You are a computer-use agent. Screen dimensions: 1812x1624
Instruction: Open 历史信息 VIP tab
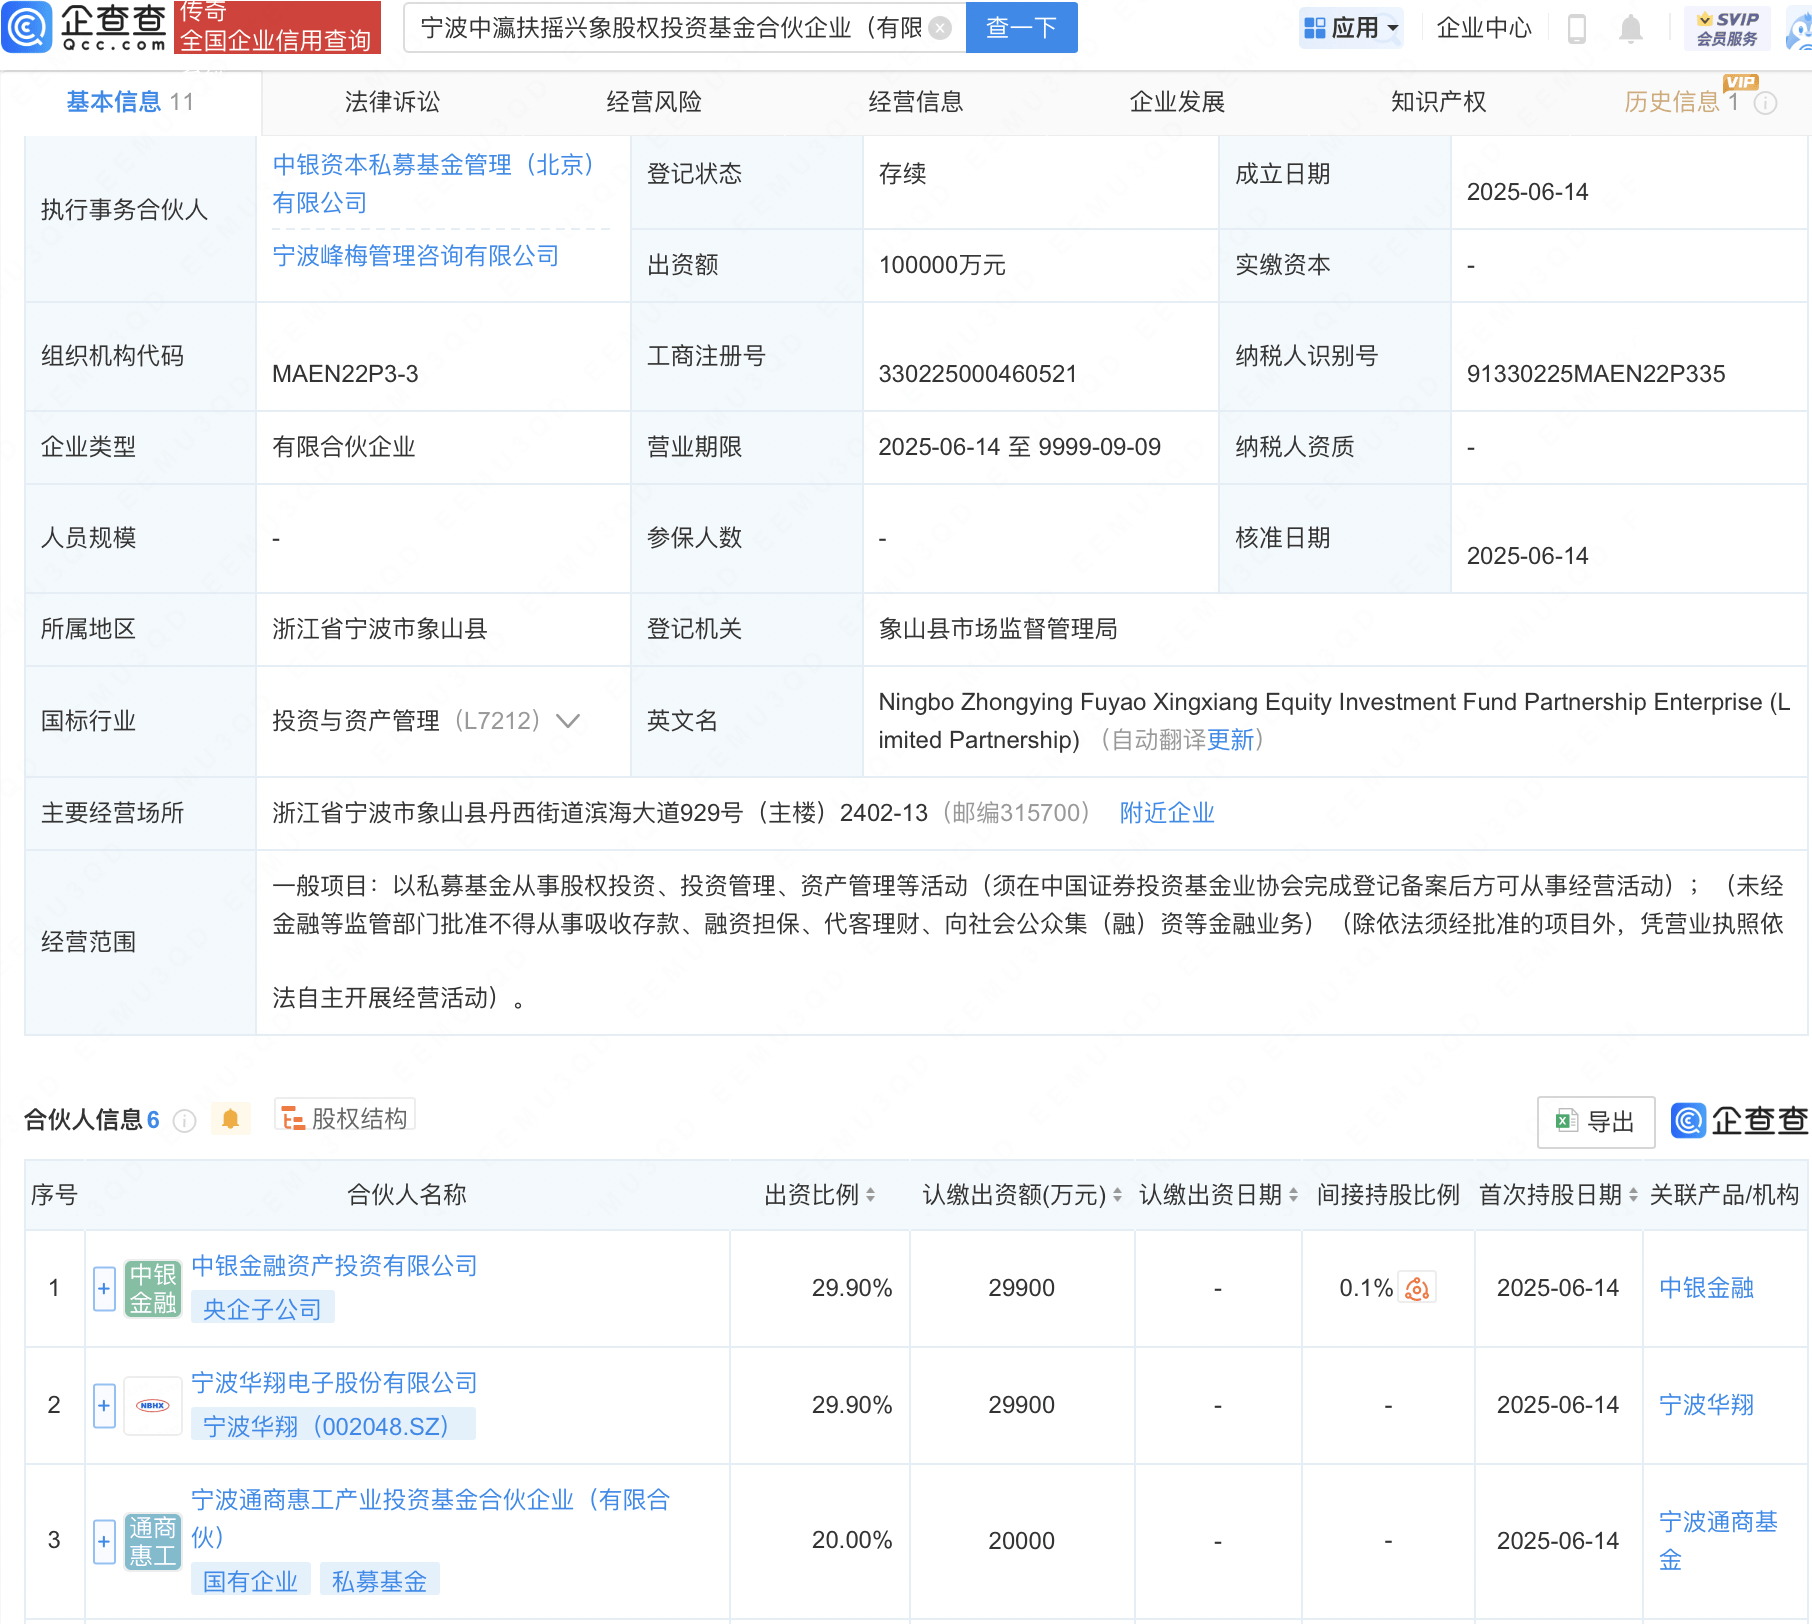pyautogui.click(x=1682, y=102)
